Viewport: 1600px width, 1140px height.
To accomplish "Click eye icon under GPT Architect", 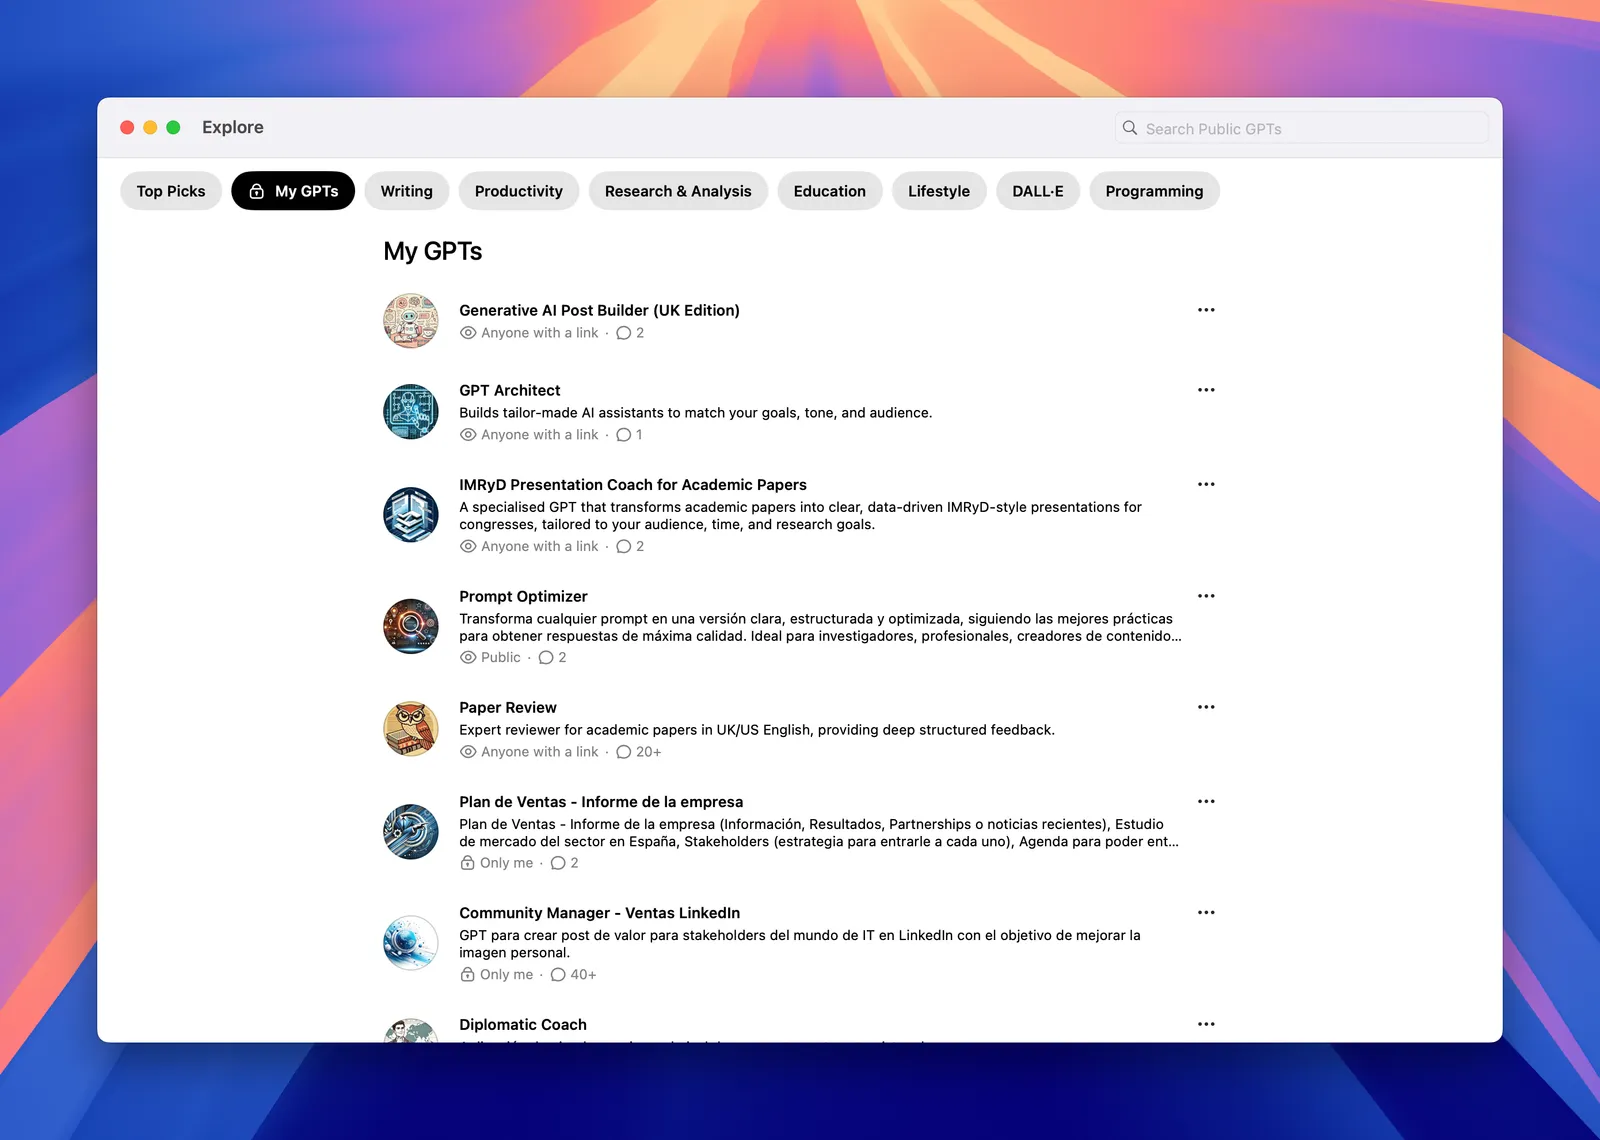I will [468, 435].
